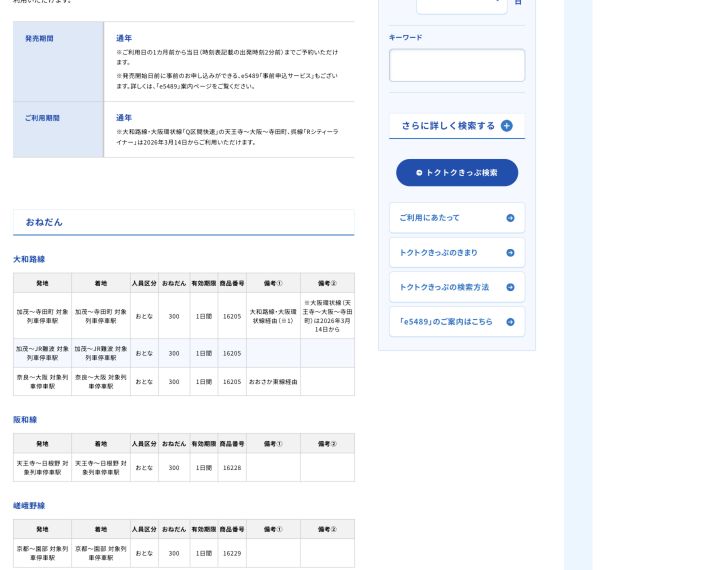Open the トクトクきっぷのきまり link
Image resolution: width=725 pixels, height=570 pixels.
[457, 252]
